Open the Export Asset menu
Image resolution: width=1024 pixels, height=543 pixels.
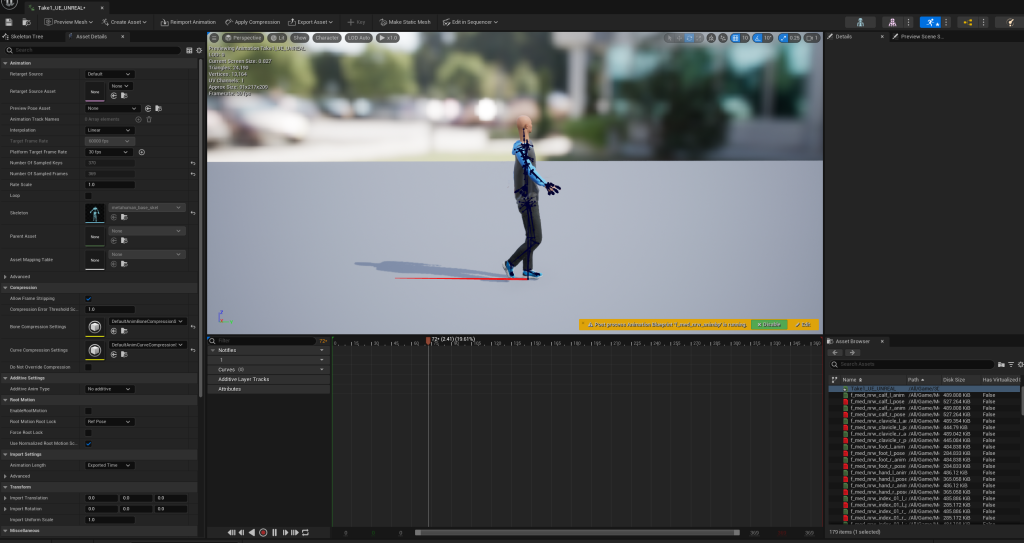(x=310, y=22)
